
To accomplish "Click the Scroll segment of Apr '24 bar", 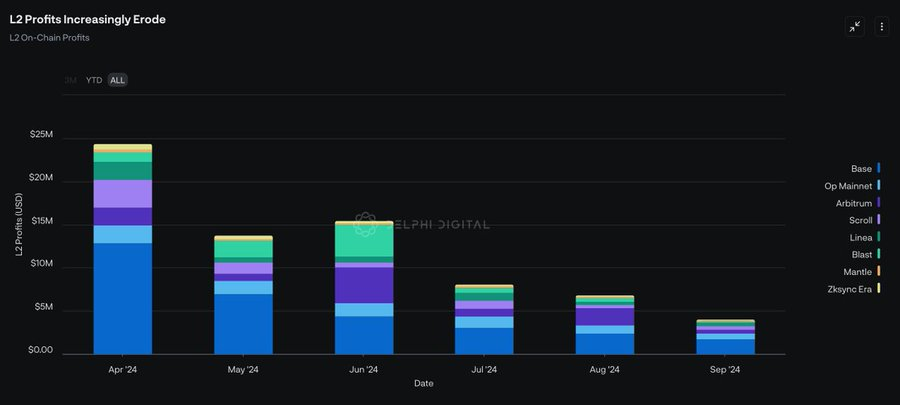I will pyautogui.click(x=123, y=194).
